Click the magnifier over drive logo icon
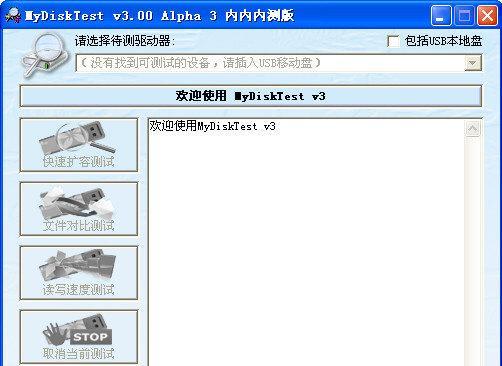 tap(45, 55)
